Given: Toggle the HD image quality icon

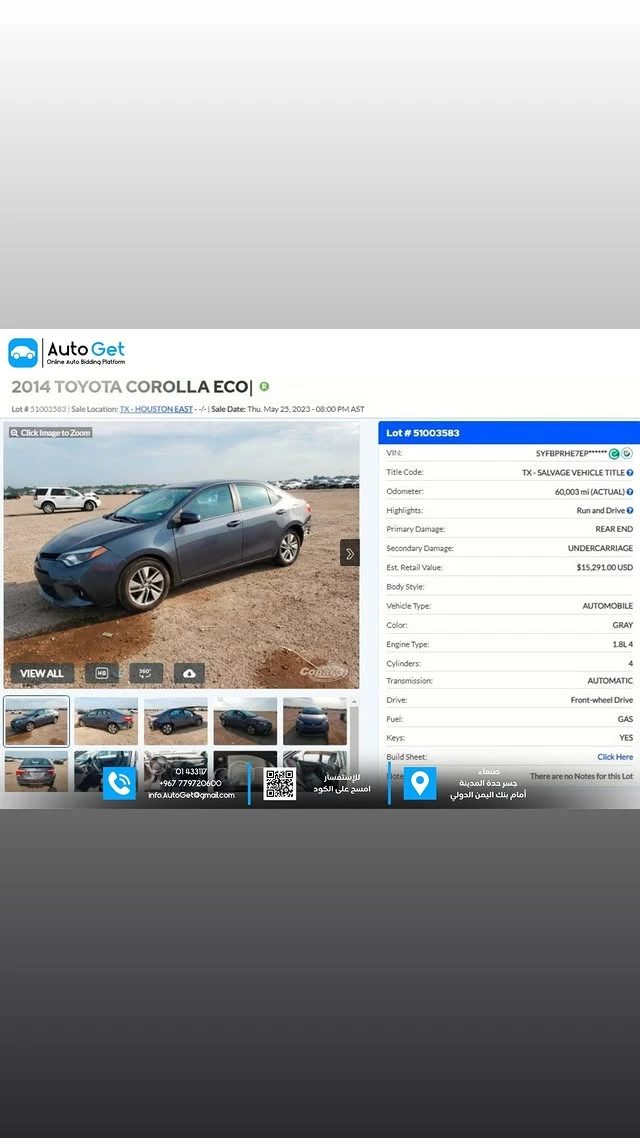Looking at the screenshot, I should coord(102,674).
